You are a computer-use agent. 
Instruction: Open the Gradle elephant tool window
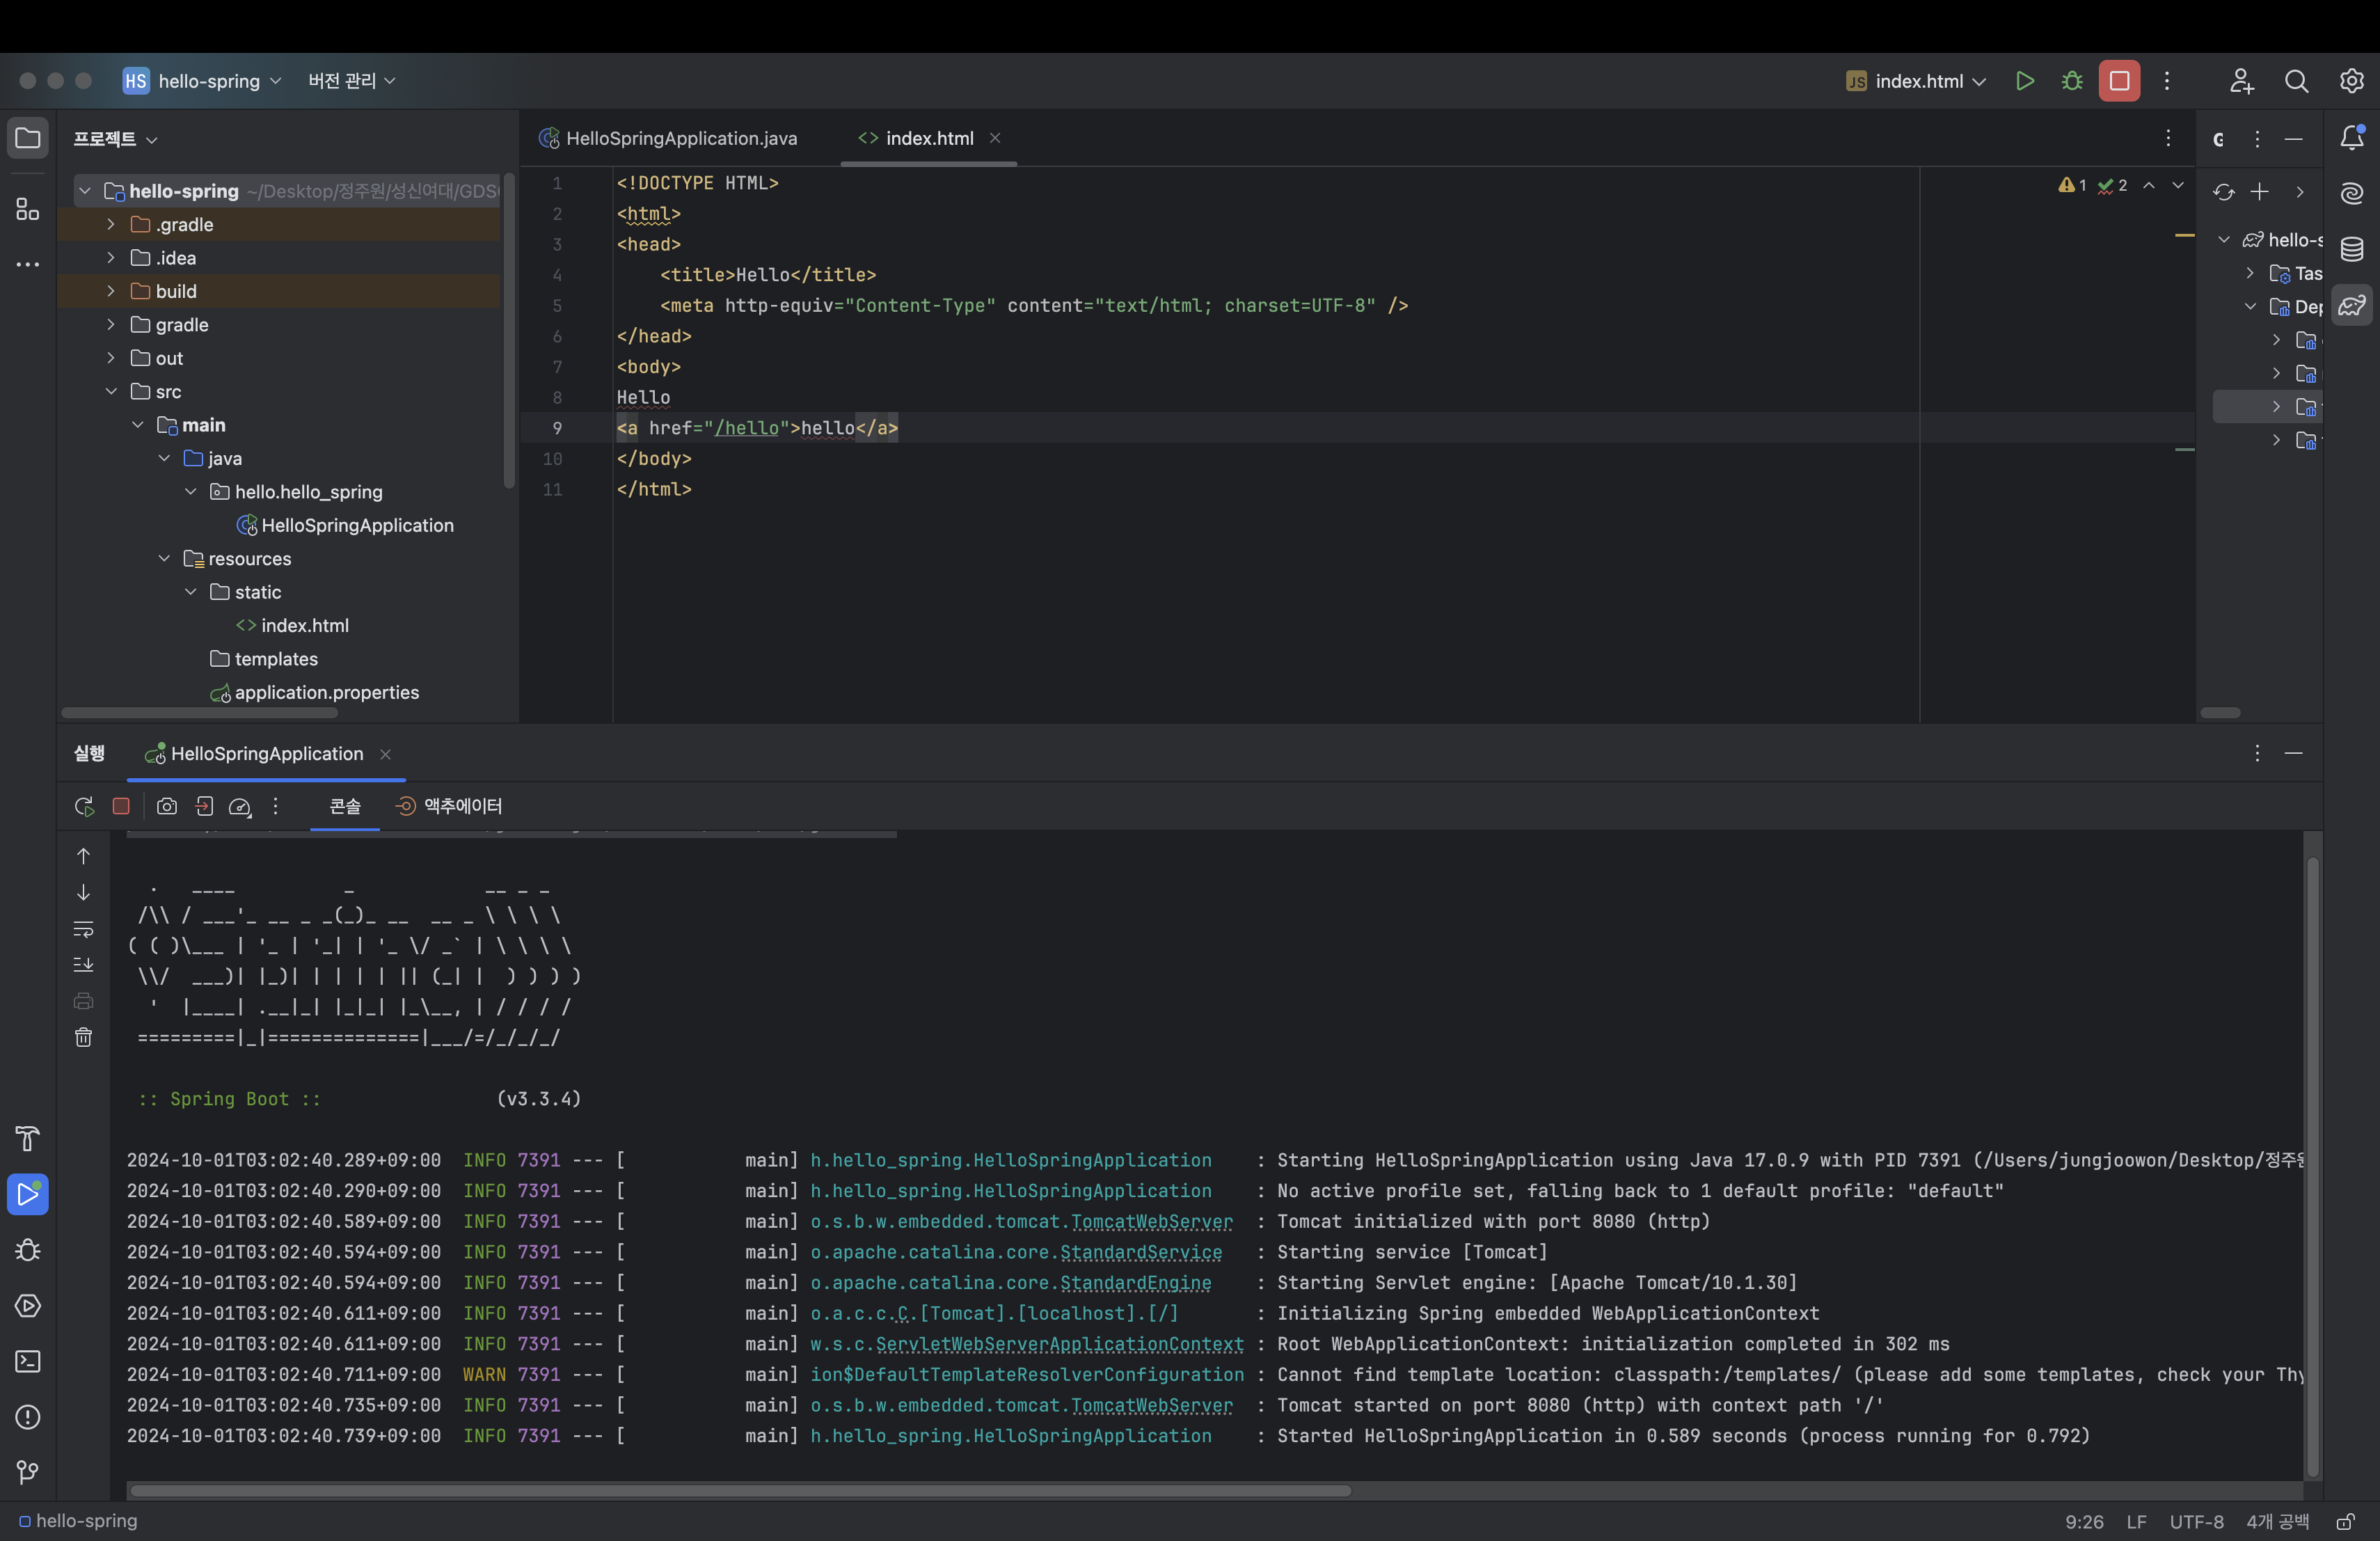[x=2352, y=305]
